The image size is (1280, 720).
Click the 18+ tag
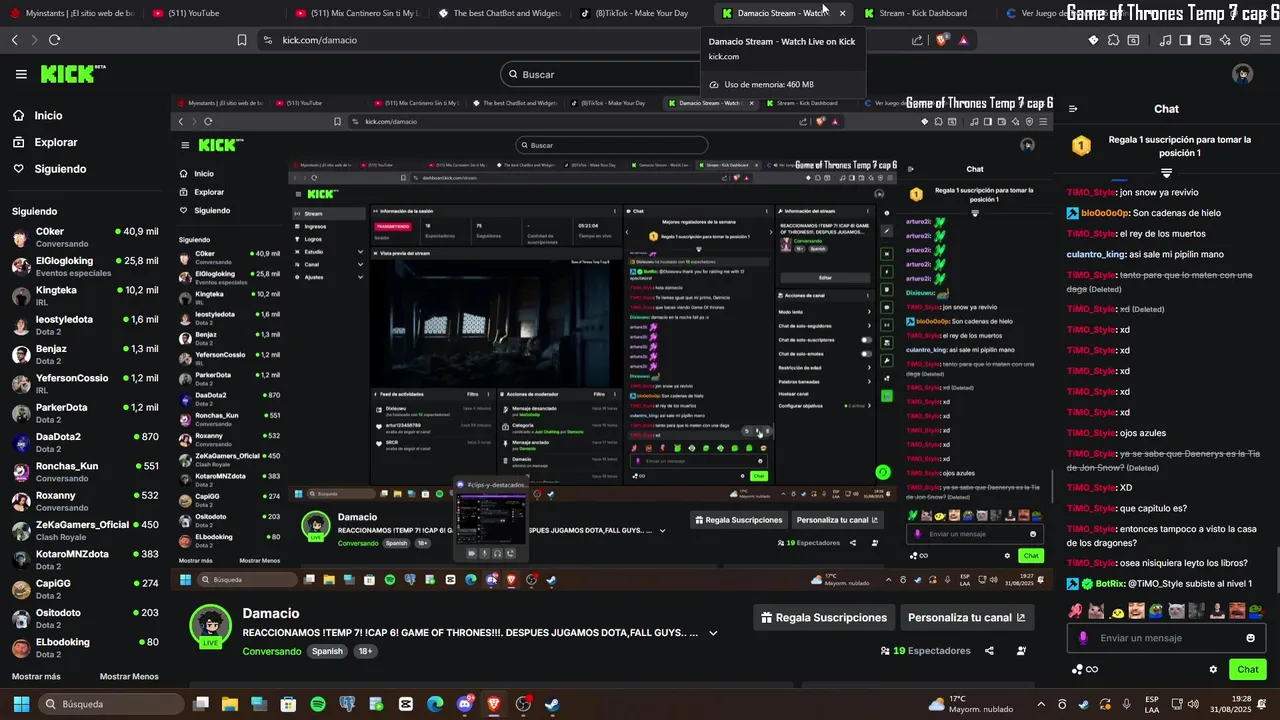pyautogui.click(x=365, y=651)
